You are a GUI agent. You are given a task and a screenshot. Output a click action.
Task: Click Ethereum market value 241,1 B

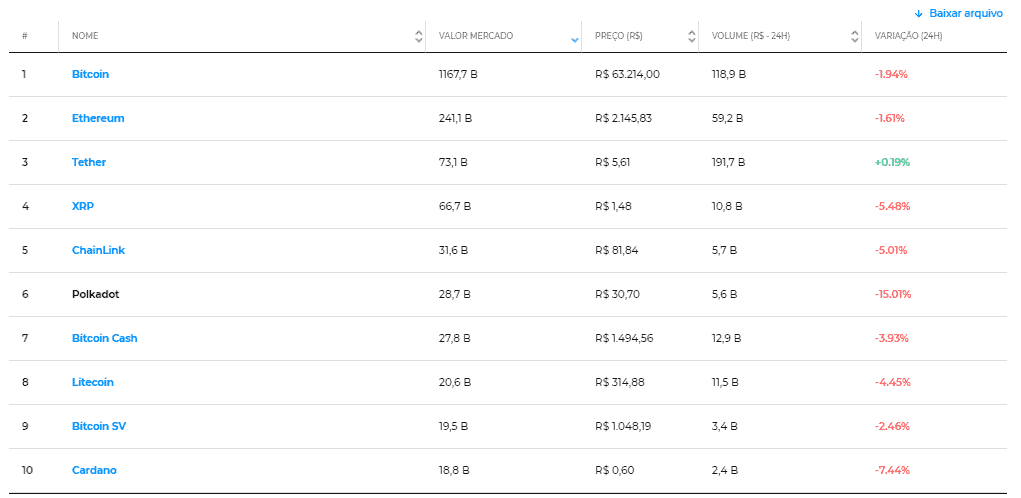coord(455,118)
